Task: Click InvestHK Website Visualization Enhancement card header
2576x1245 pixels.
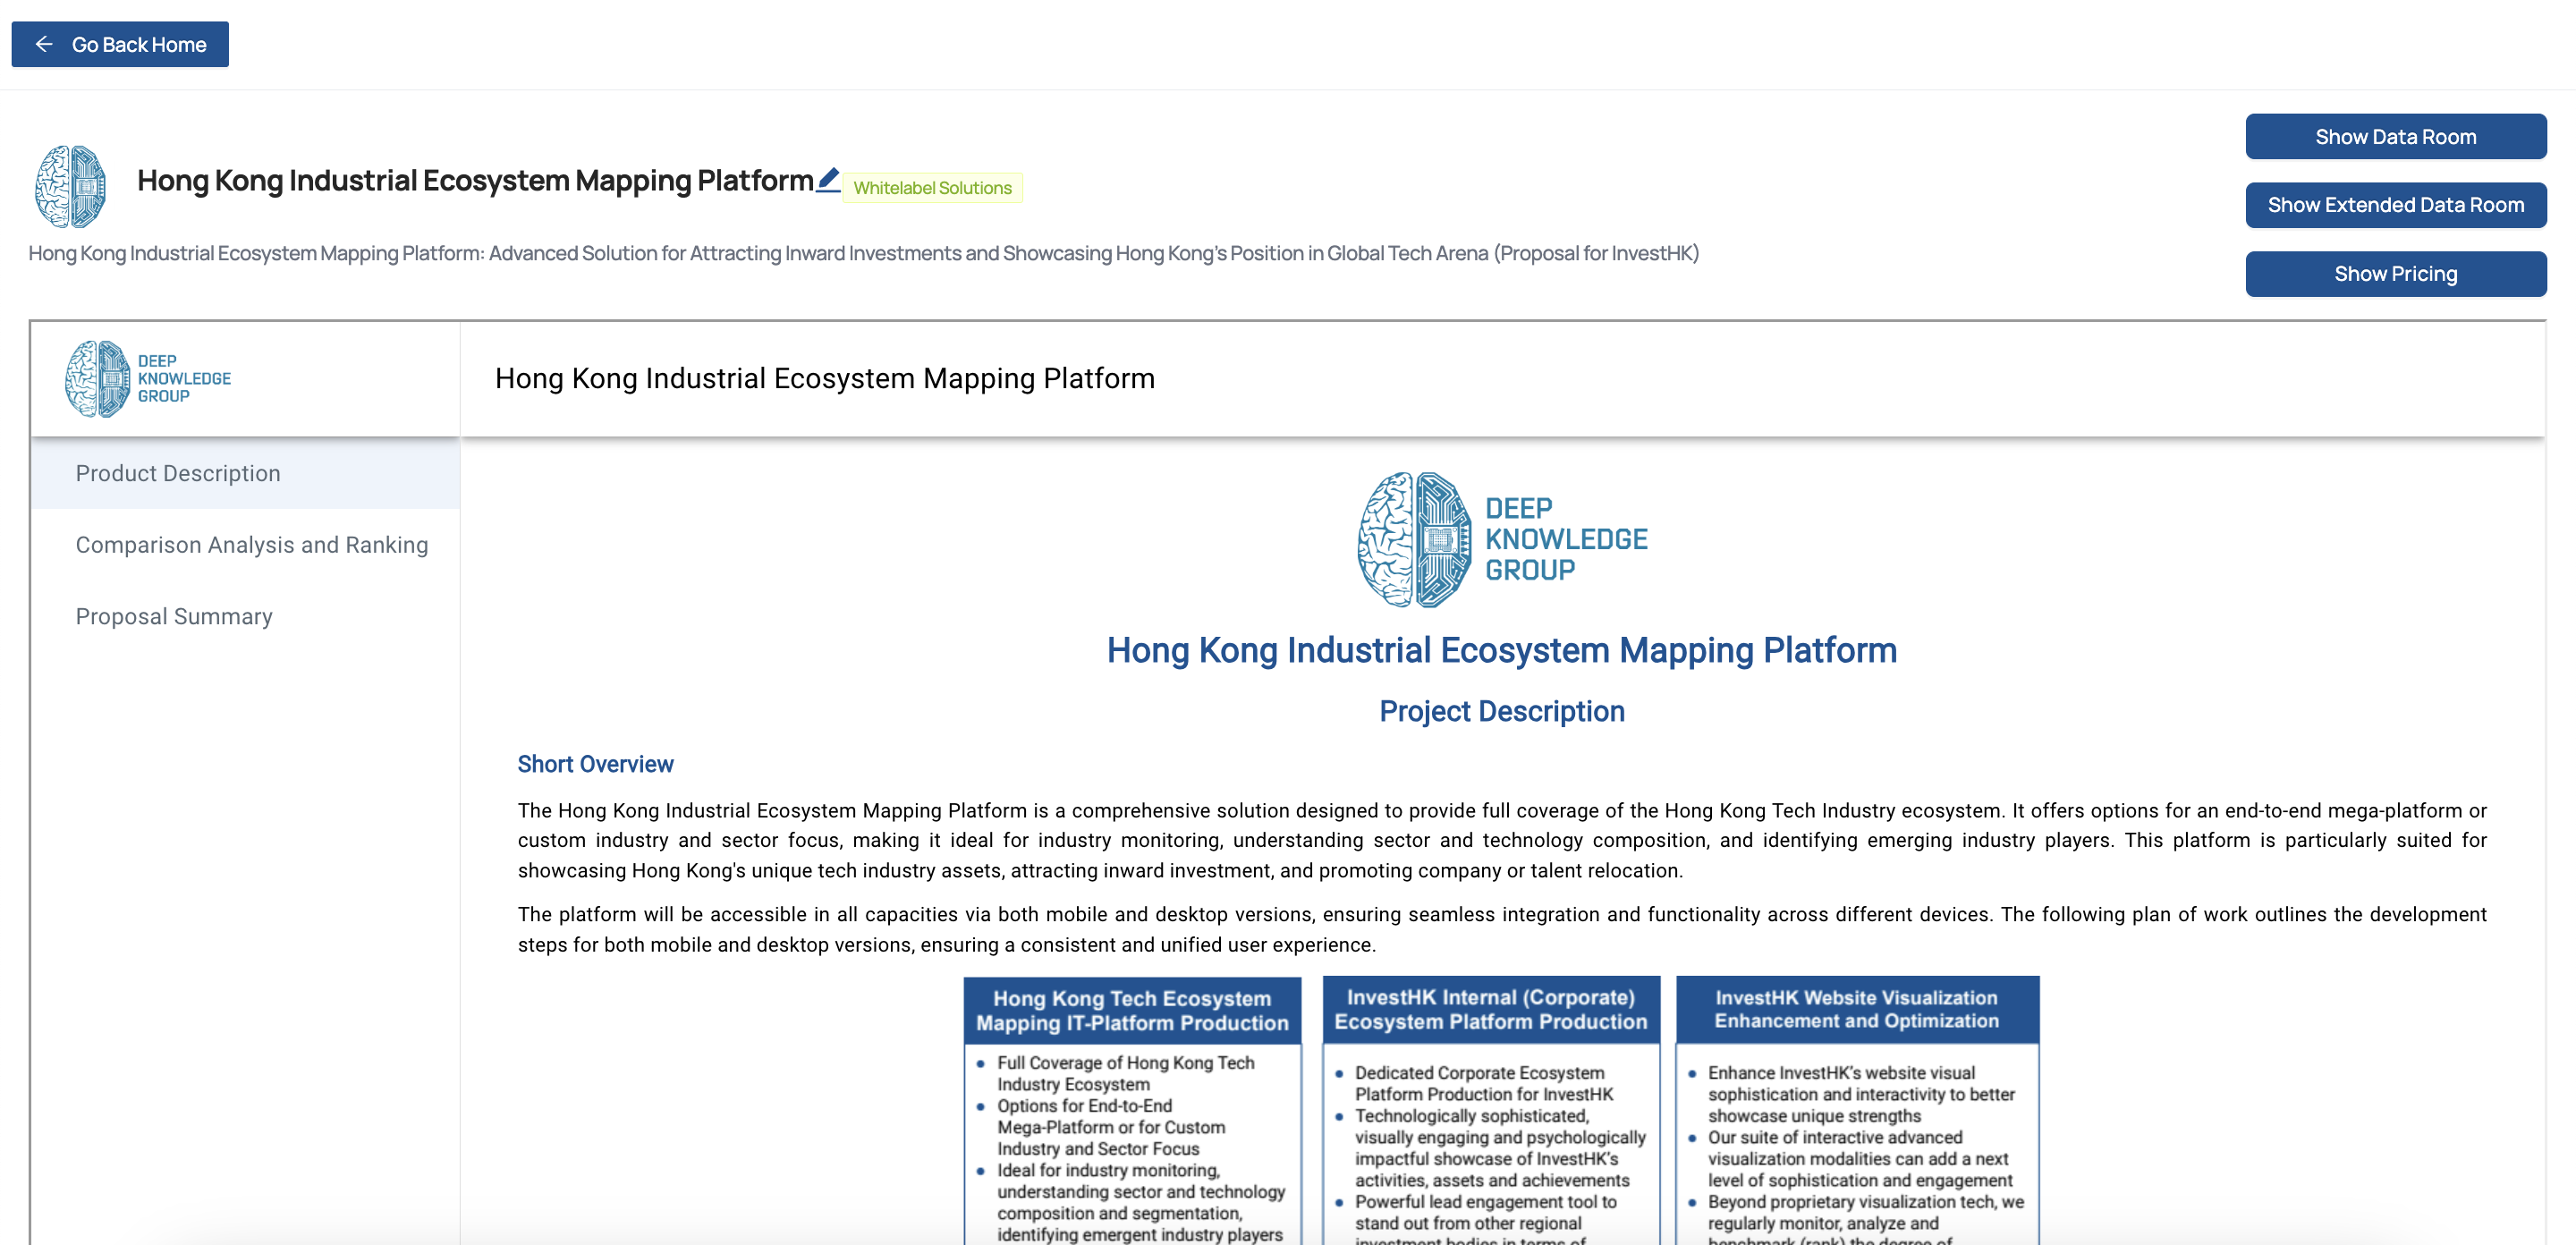Action: [x=1856, y=1010]
